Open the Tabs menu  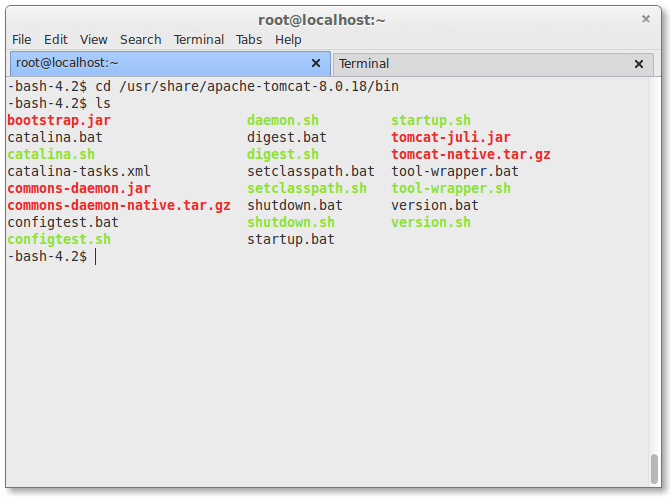click(x=249, y=39)
